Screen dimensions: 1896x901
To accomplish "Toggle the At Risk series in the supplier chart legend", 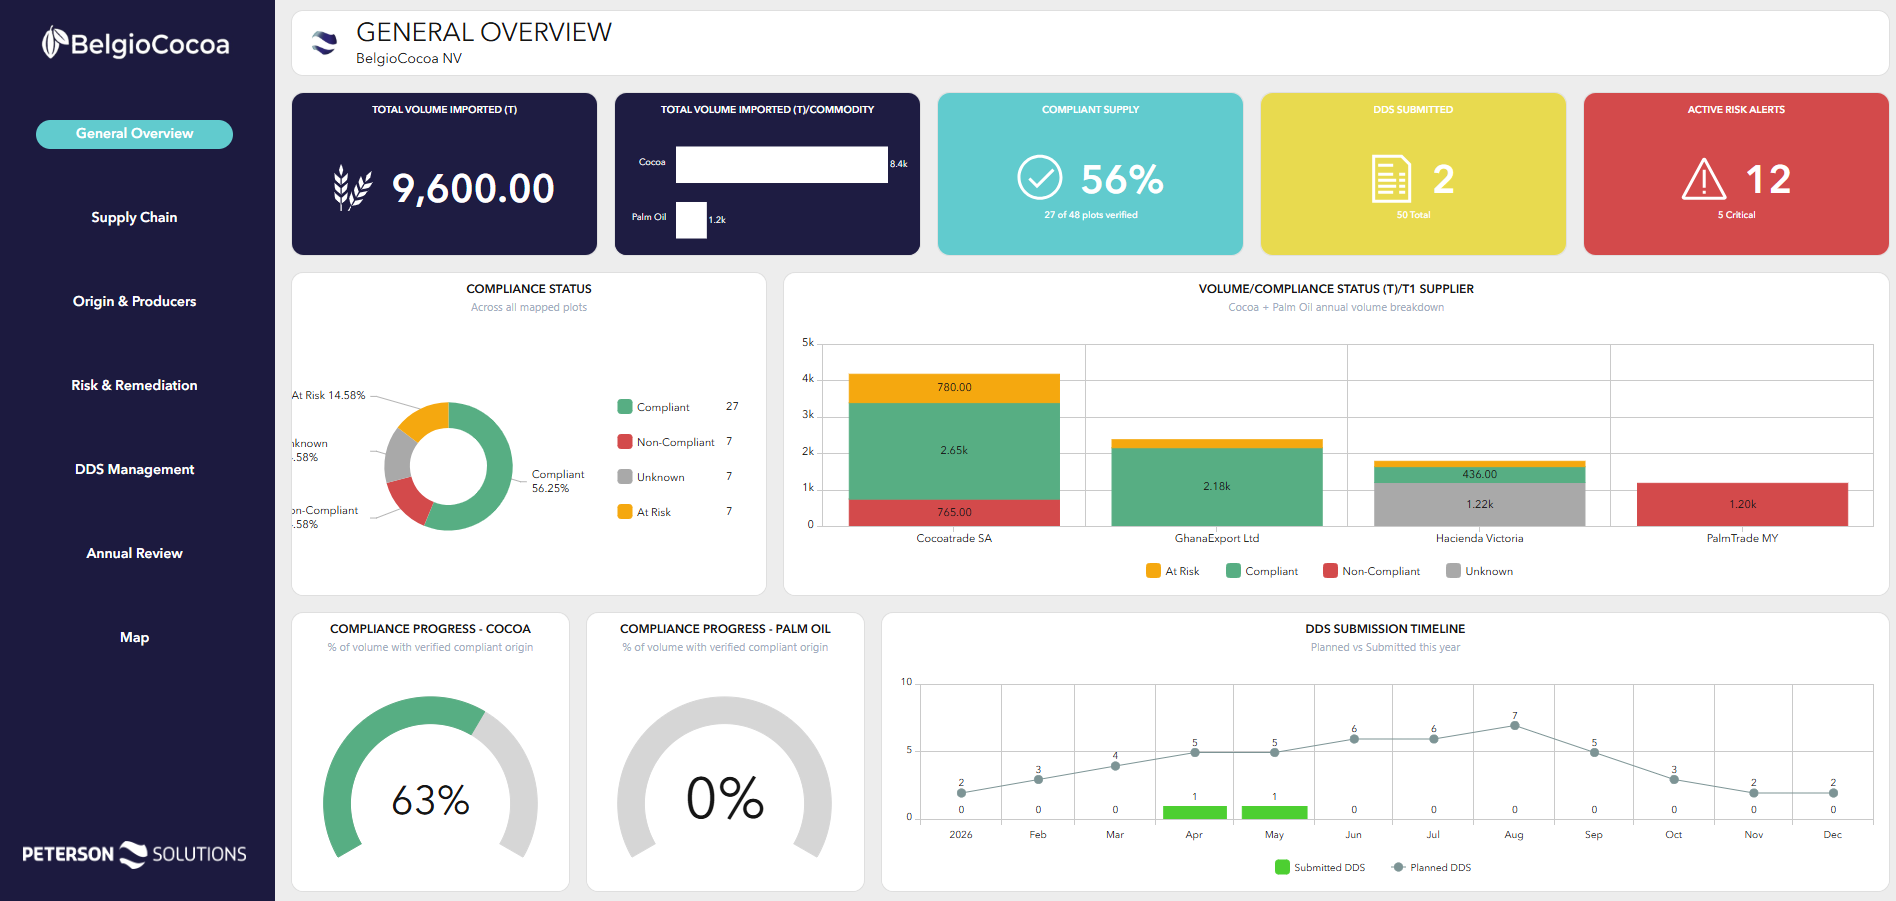I will (1172, 571).
